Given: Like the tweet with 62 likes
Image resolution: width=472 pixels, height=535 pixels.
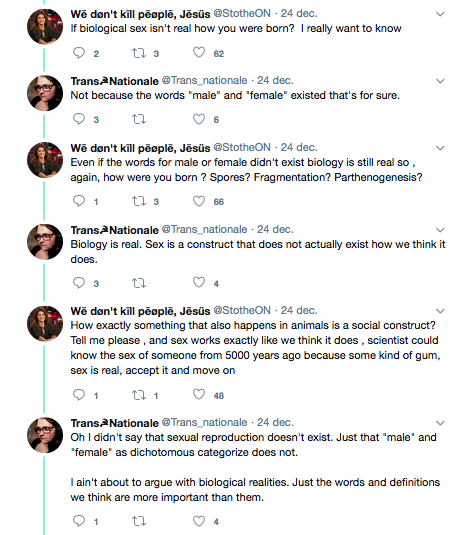Looking at the screenshot, I should [199, 53].
